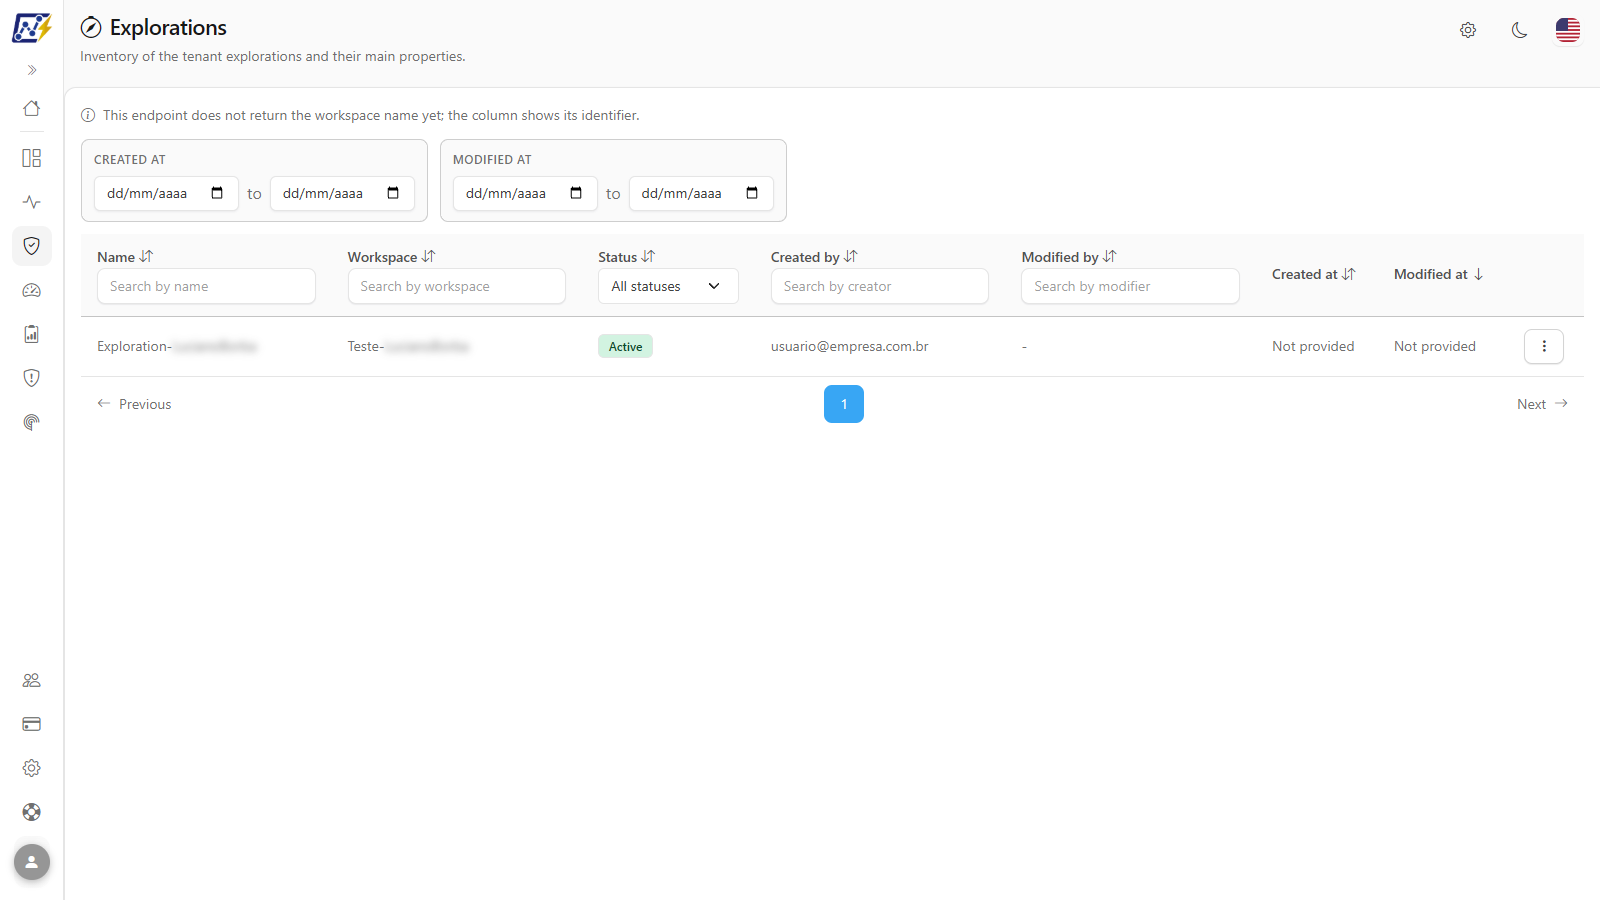Click the Active status badge
The width and height of the screenshot is (1600, 900).
coord(626,346)
